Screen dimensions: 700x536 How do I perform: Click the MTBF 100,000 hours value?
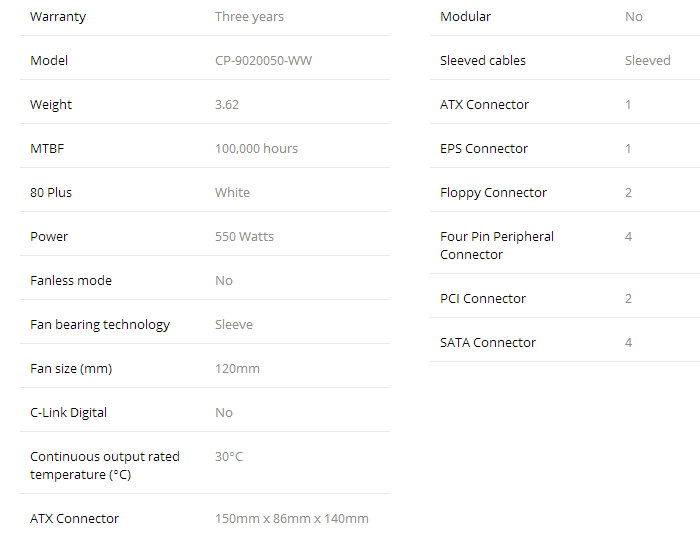[256, 149]
